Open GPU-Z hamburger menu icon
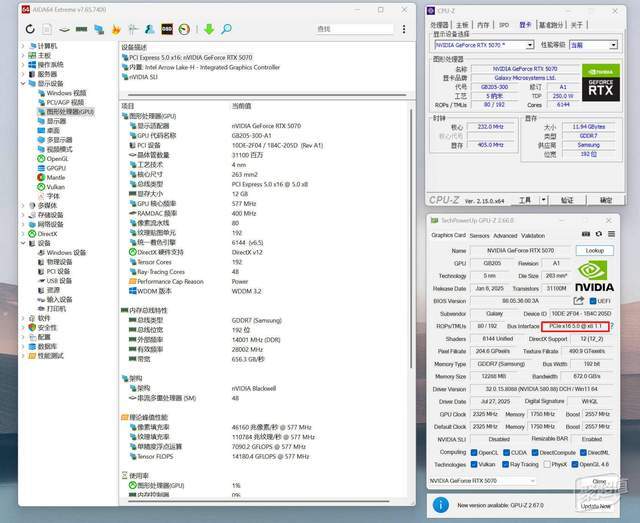This screenshot has width=640, height=523. 611,234
